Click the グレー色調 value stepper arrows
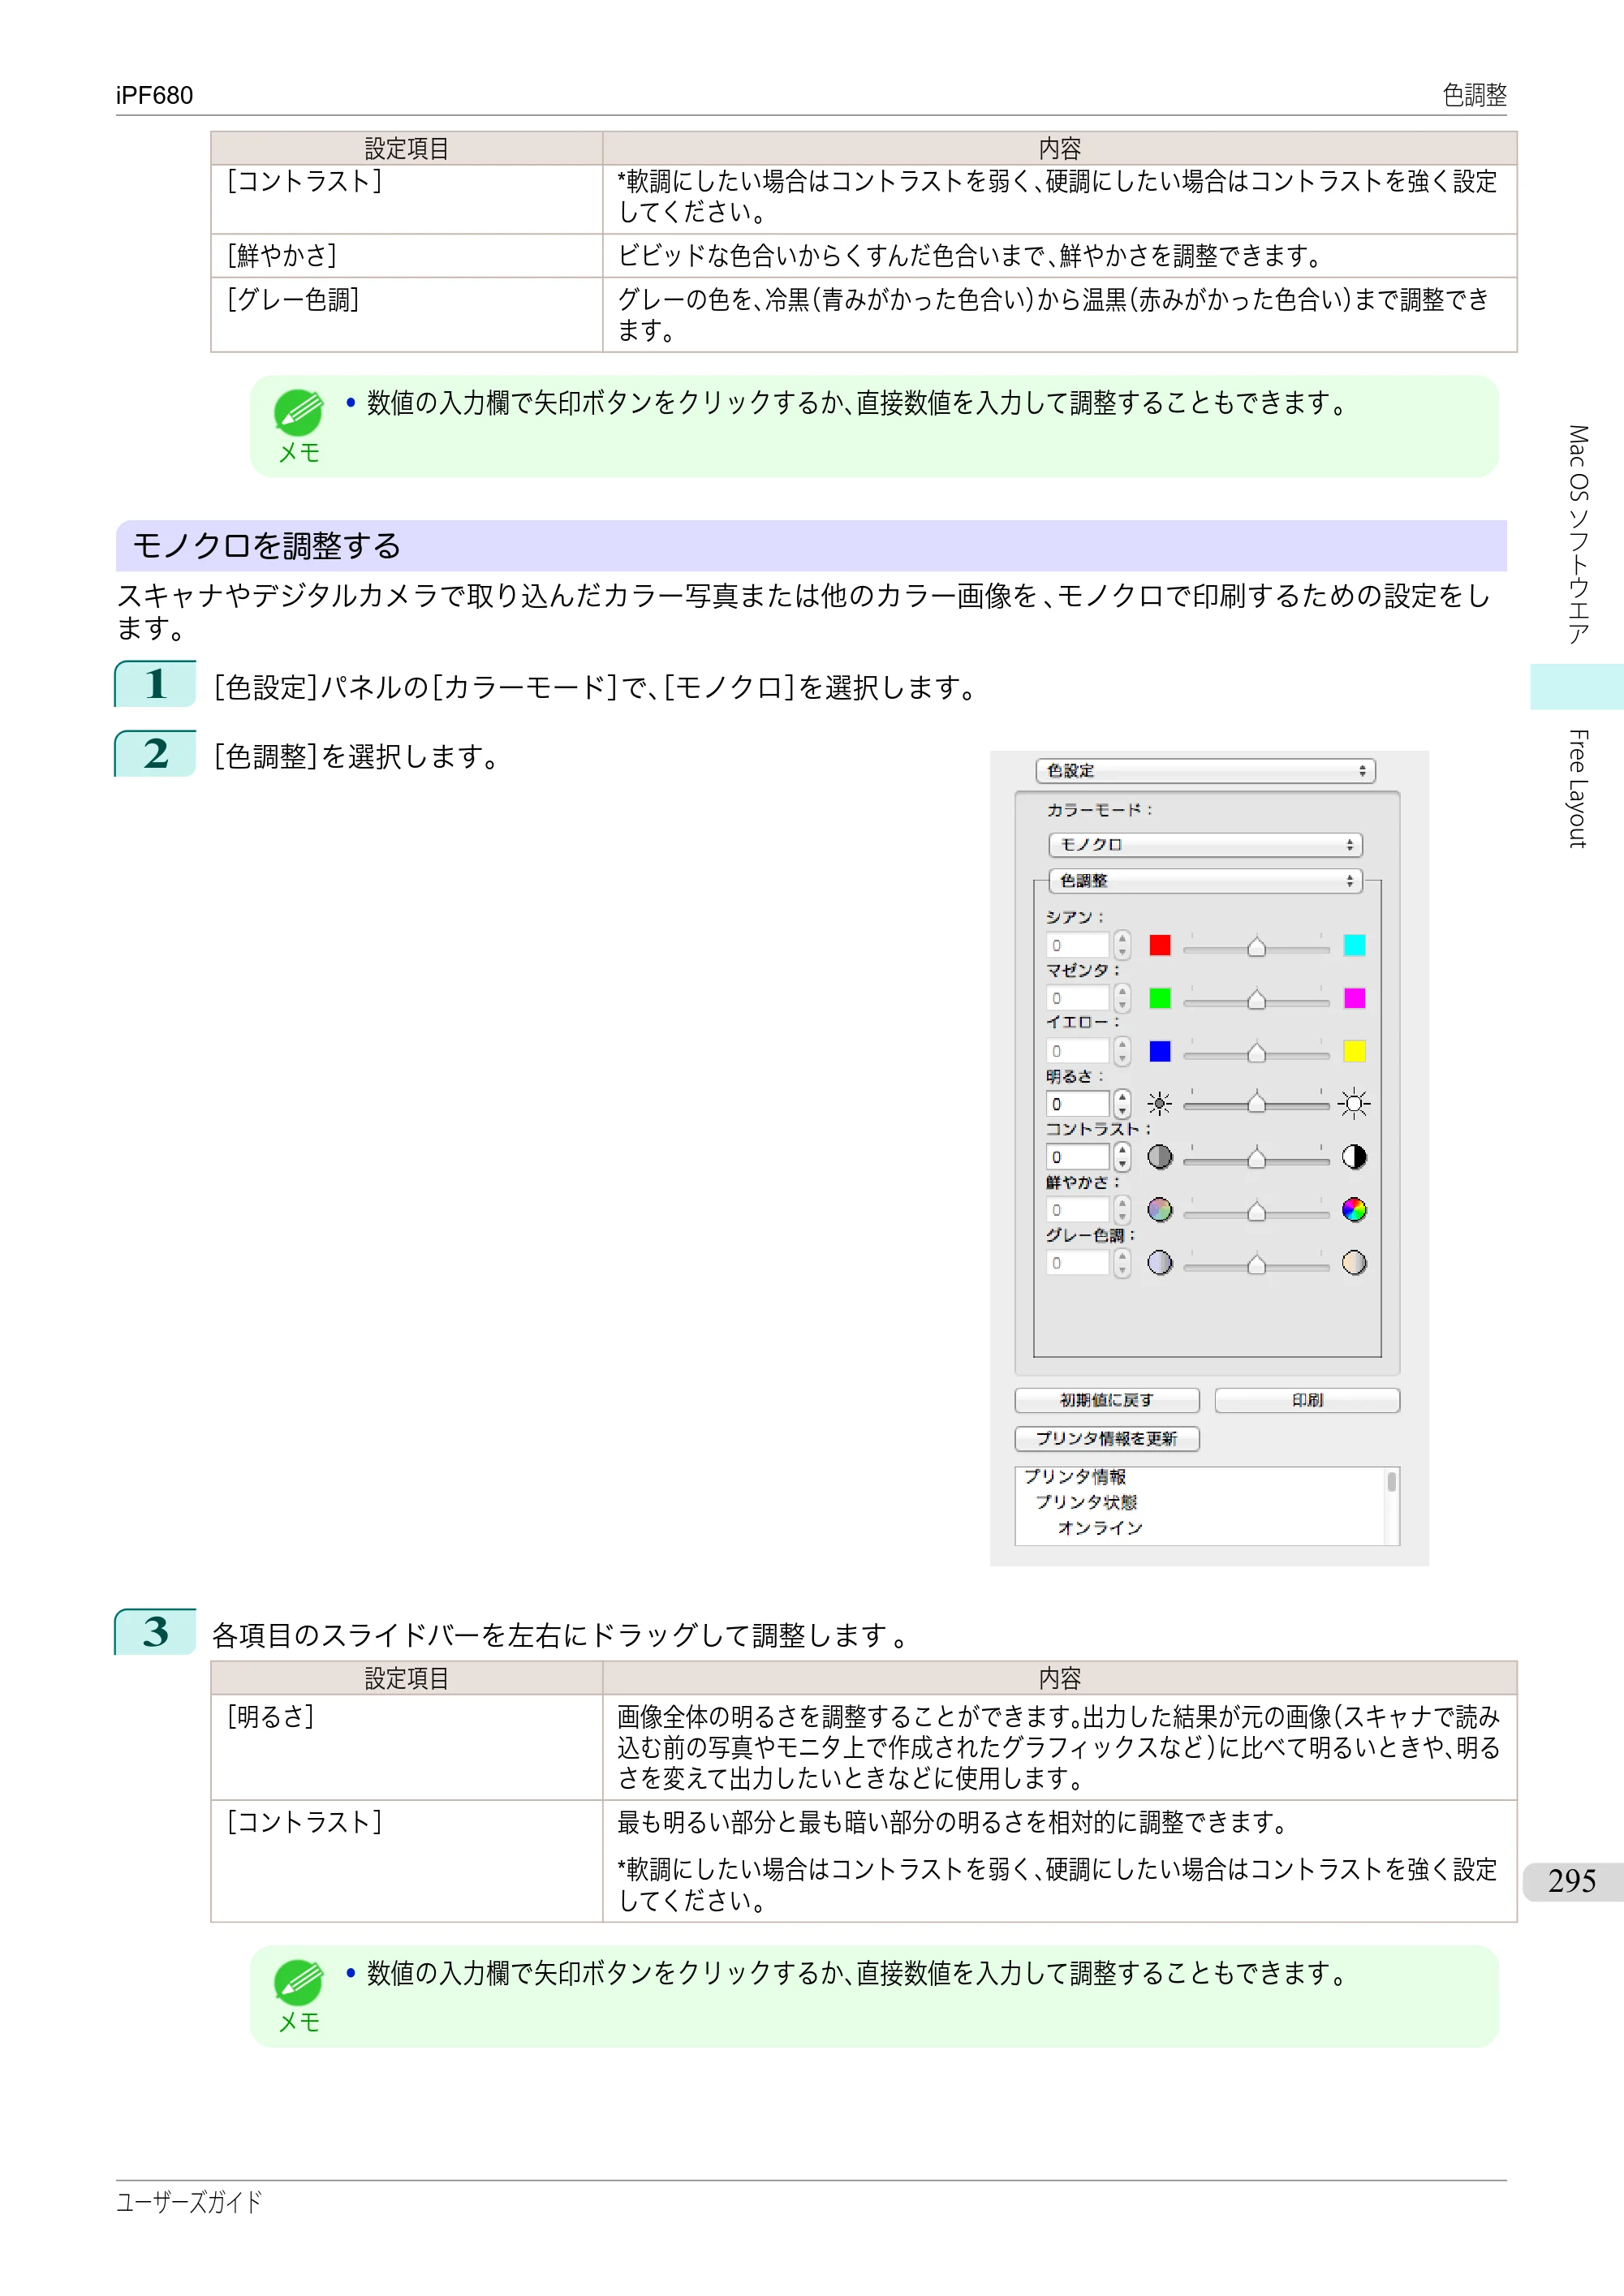 pos(1122,1263)
